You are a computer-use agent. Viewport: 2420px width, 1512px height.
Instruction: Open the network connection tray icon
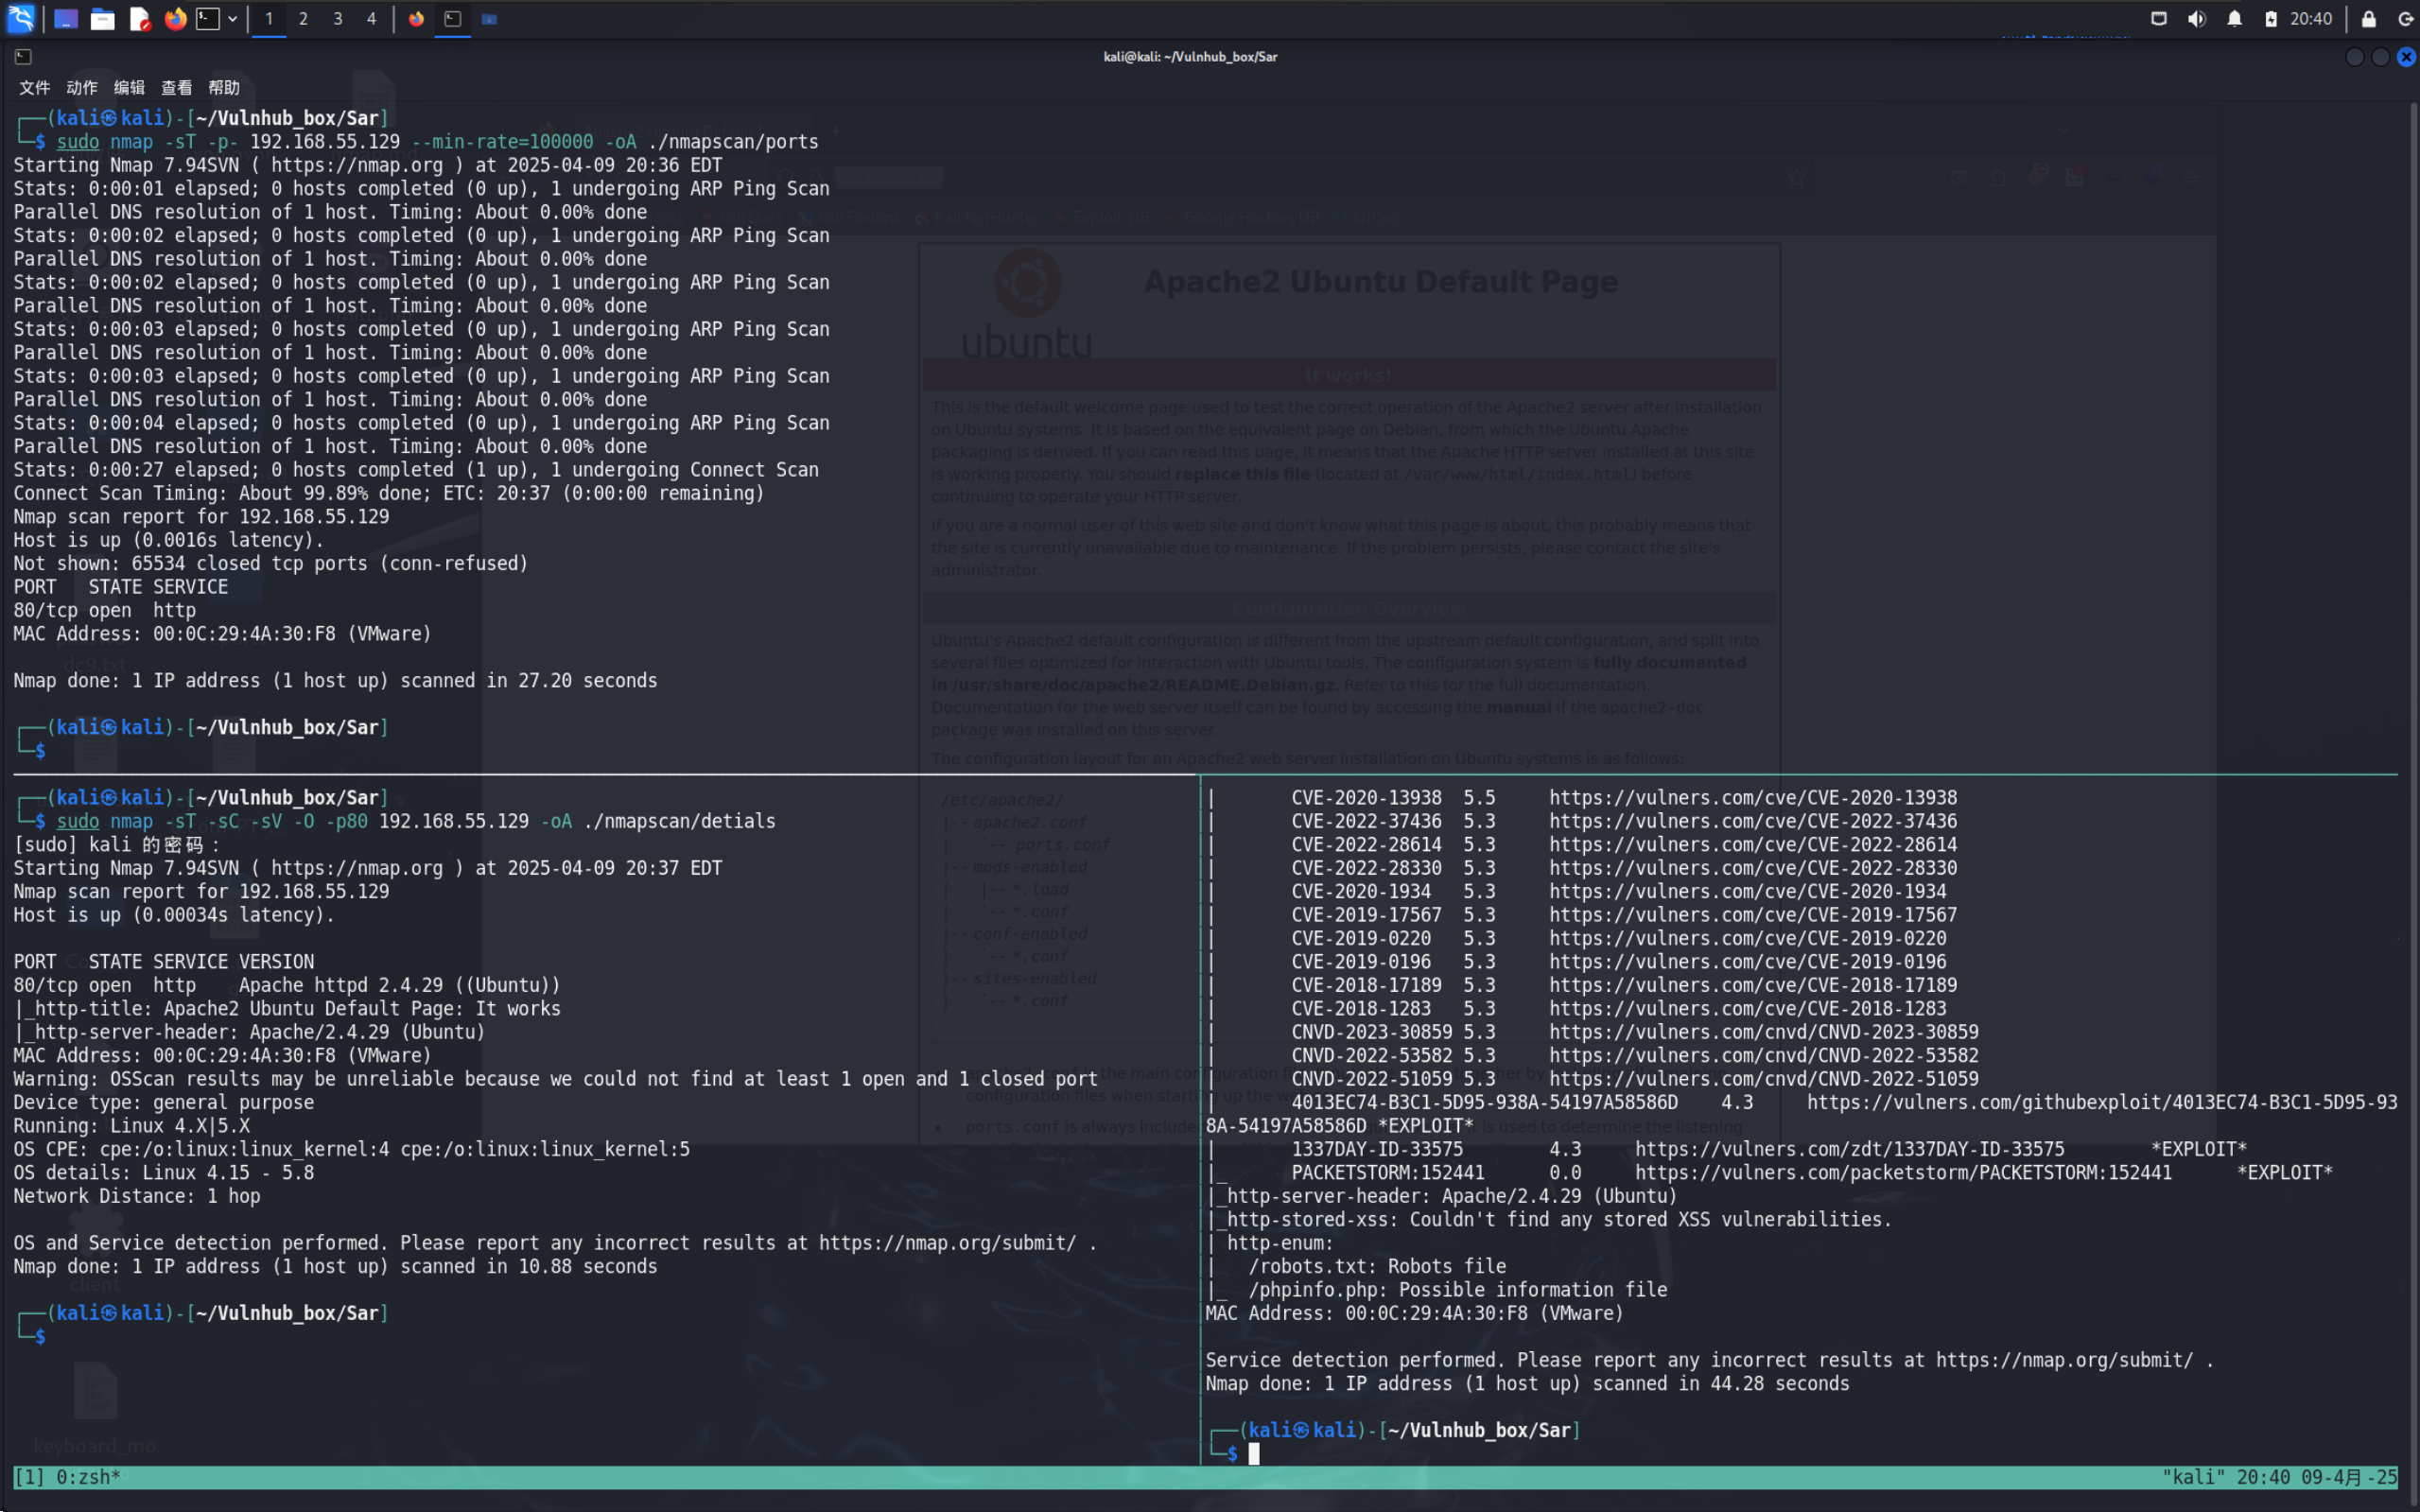pyautogui.click(x=2158, y=19)
